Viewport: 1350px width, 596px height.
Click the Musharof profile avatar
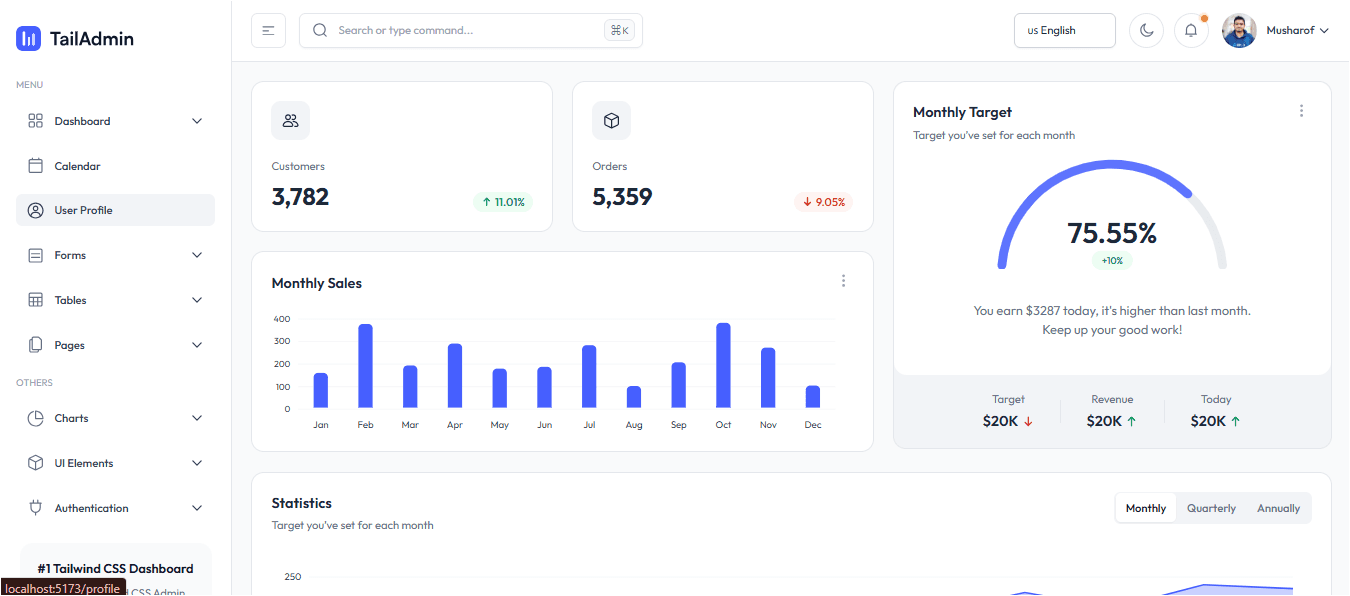click(1239, 30)
